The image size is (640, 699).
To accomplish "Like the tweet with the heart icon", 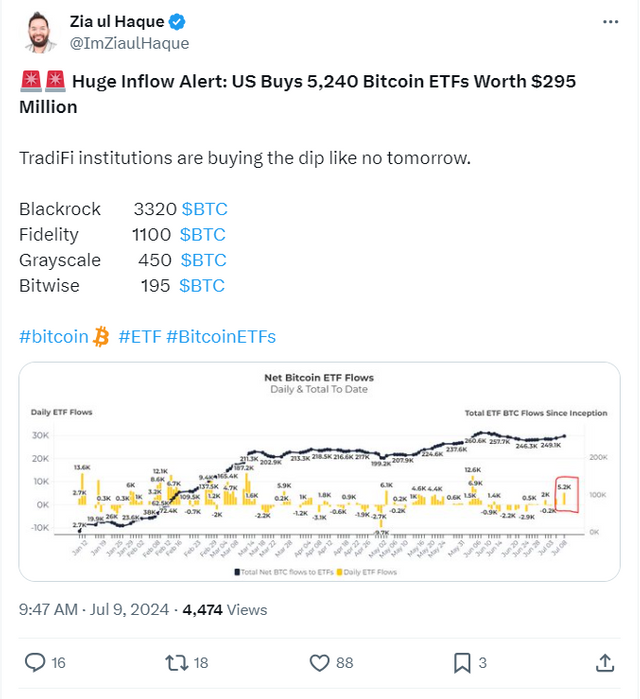I will 320,662.
